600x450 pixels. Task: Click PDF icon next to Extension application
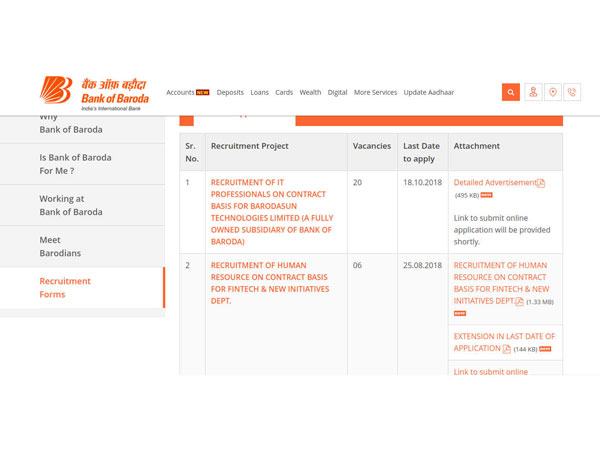click(507, 349)
